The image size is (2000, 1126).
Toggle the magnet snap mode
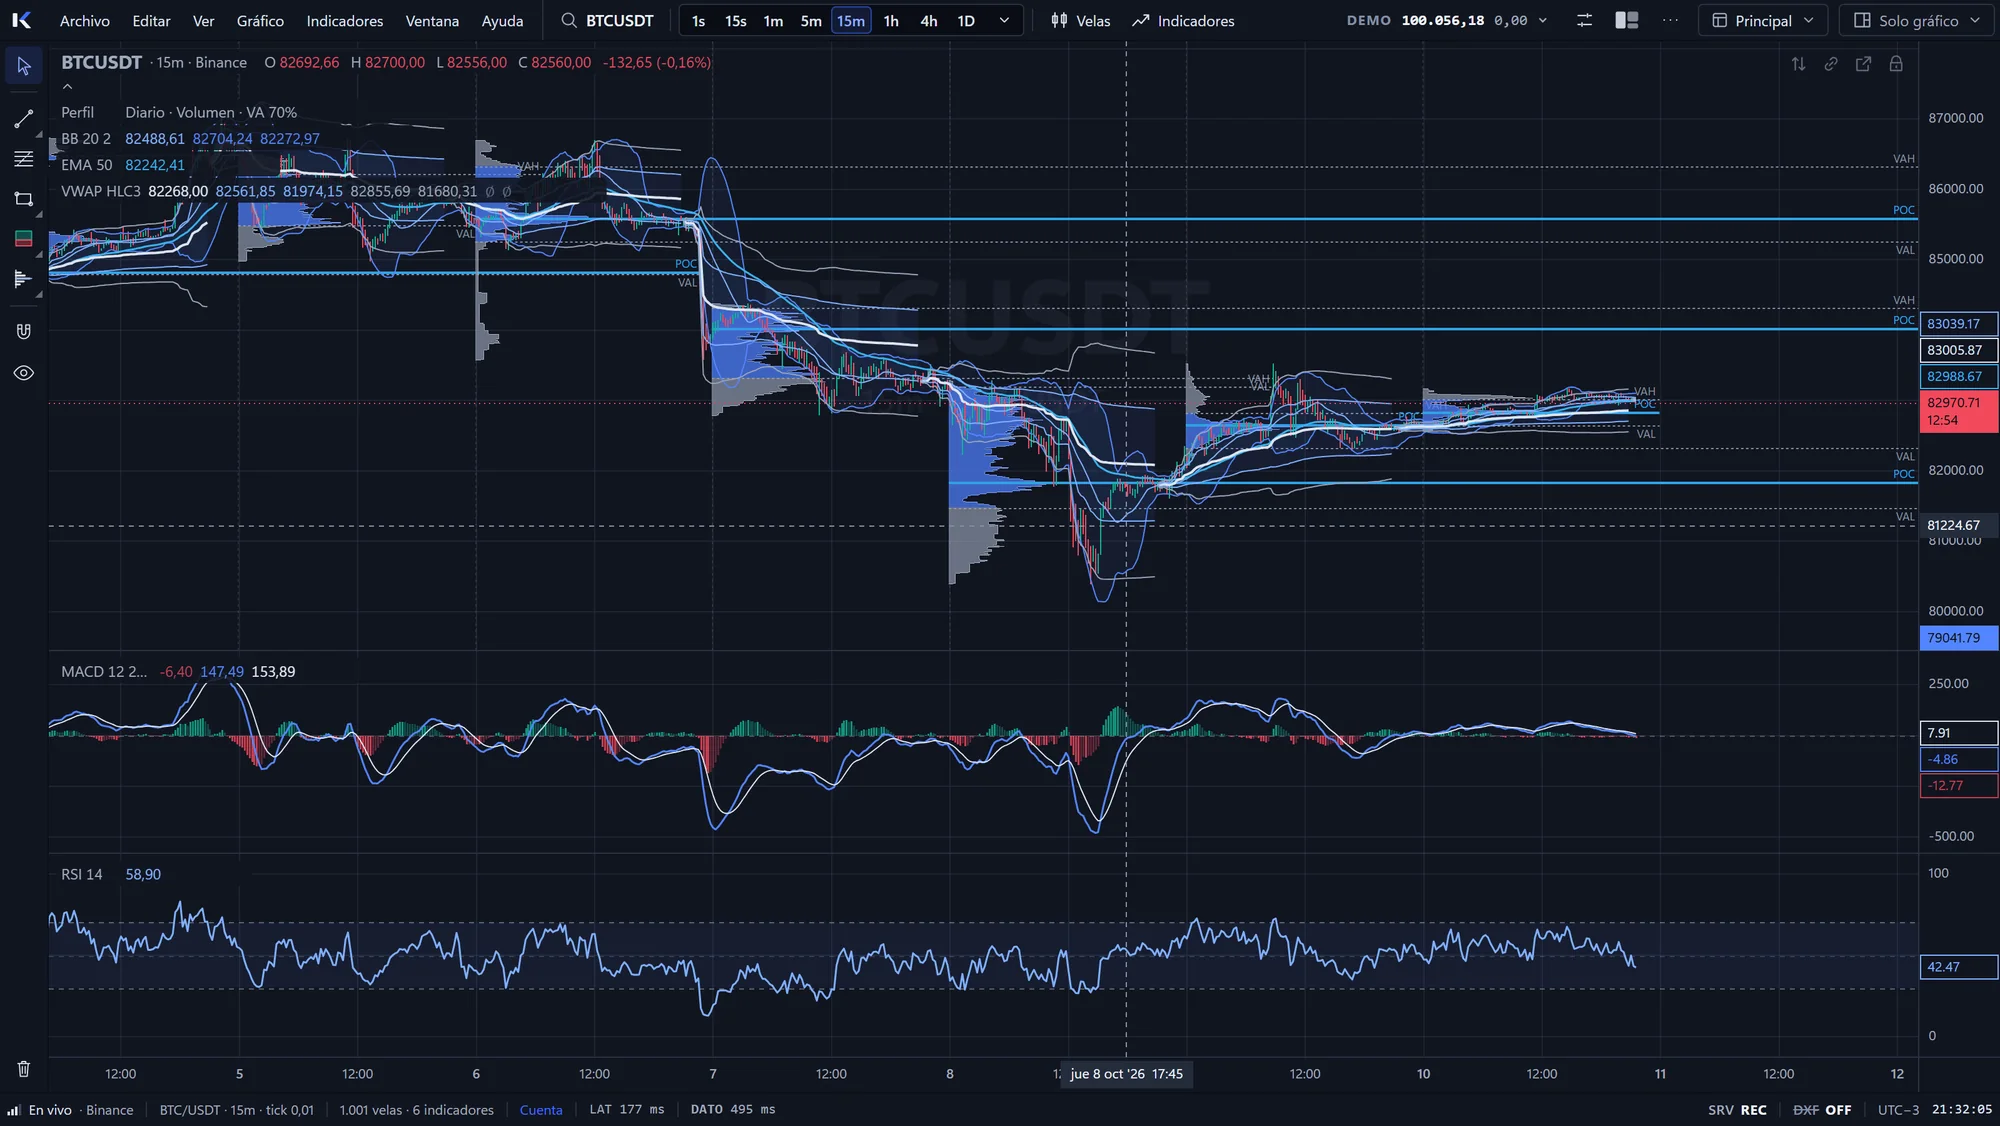click(x=24, y=331)
